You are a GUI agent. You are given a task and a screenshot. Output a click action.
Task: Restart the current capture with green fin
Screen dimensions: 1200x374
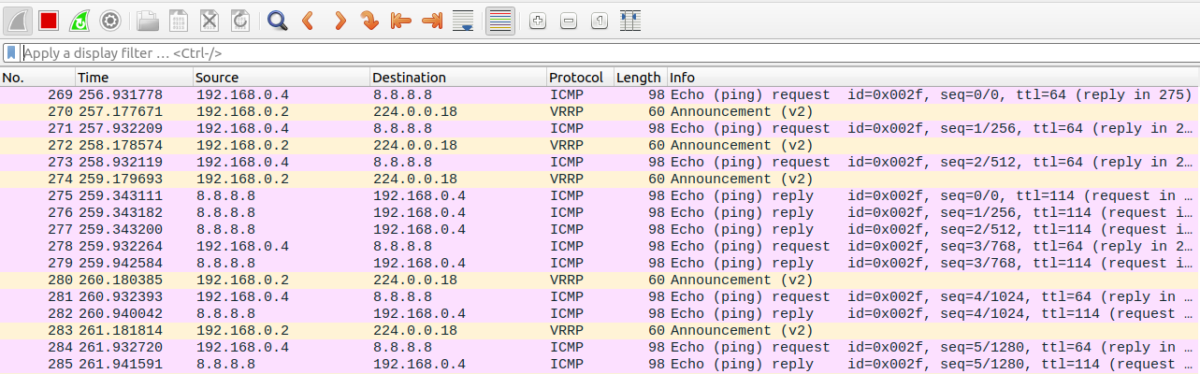point(80,19)
